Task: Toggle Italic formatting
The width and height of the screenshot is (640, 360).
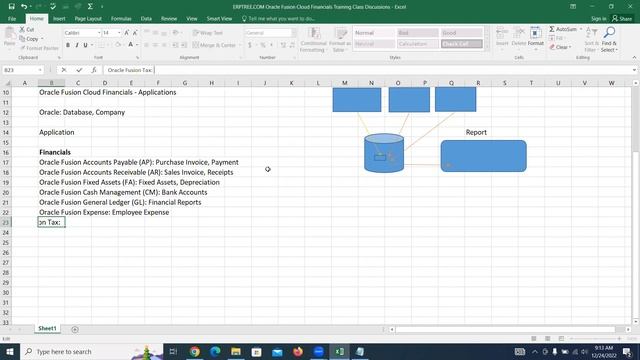Action: point(77,45)
